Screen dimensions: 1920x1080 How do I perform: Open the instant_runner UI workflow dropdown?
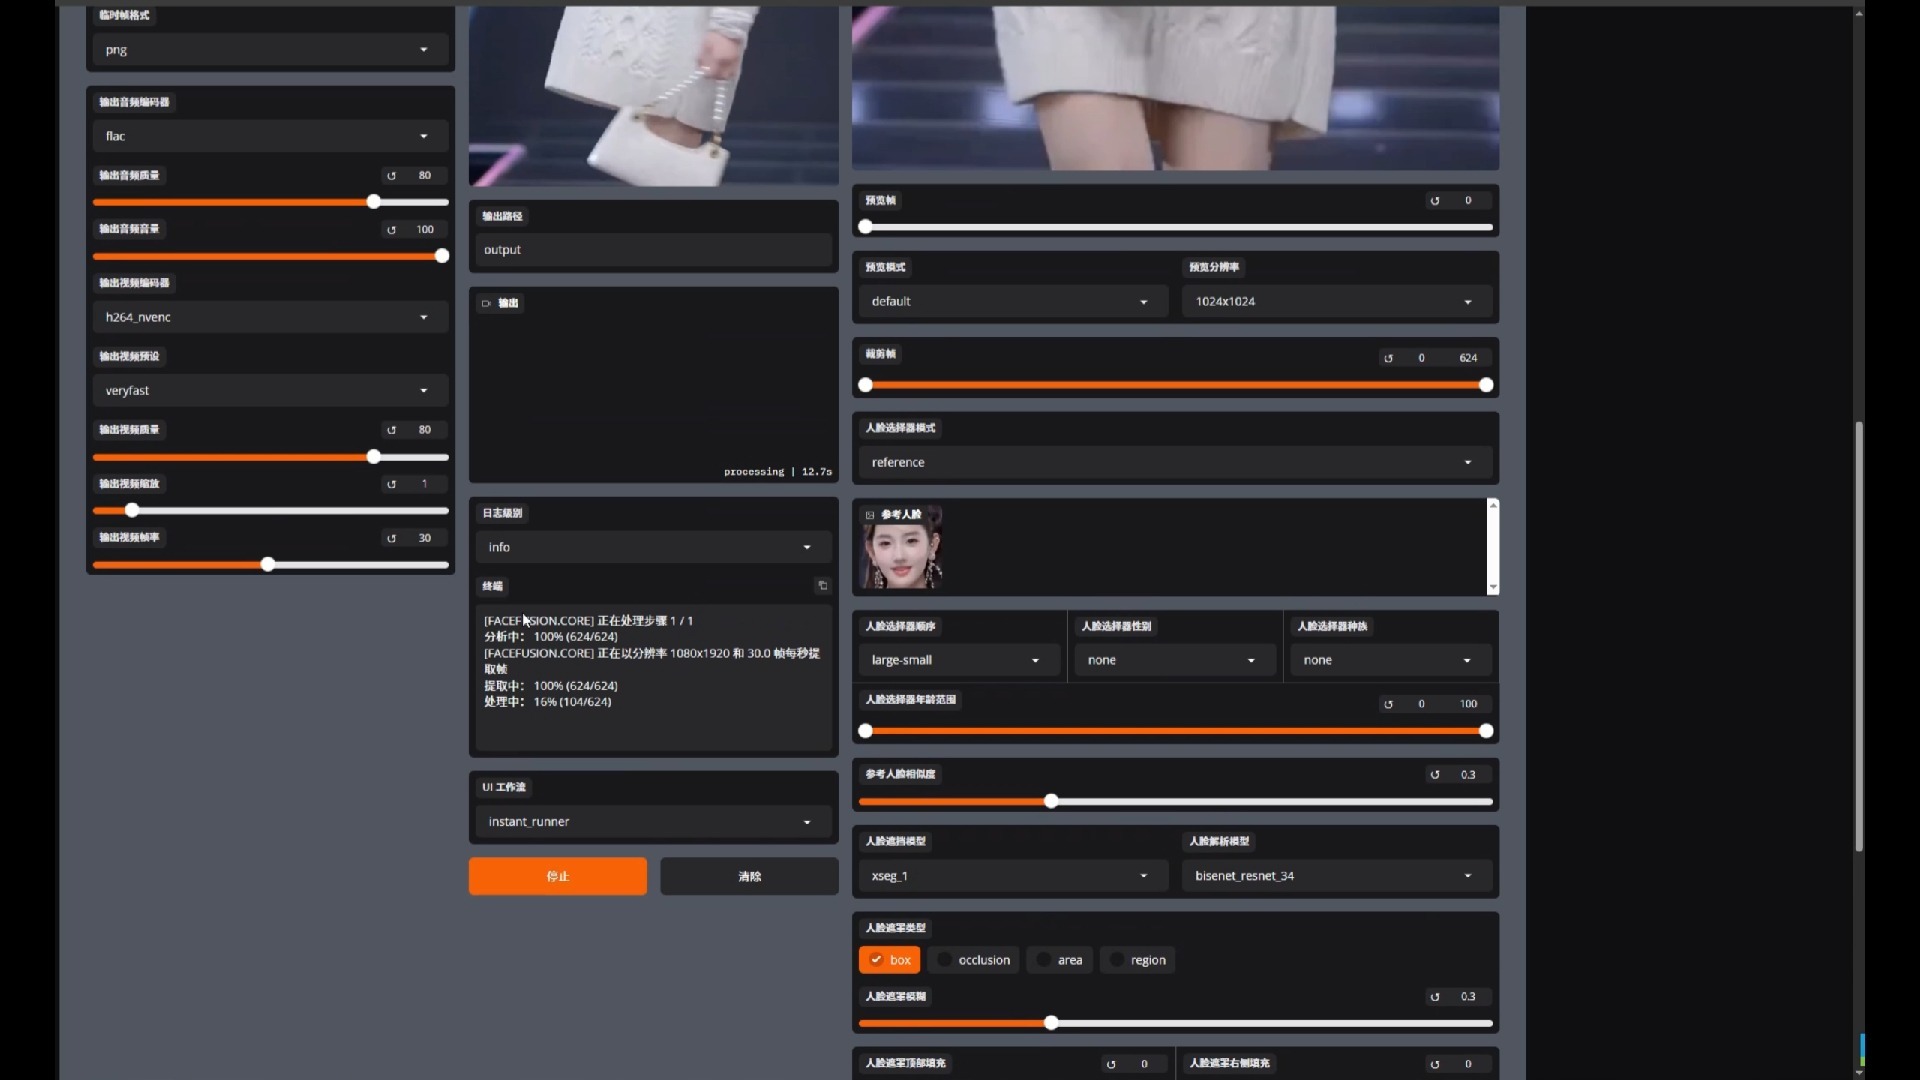pos(652,822)
